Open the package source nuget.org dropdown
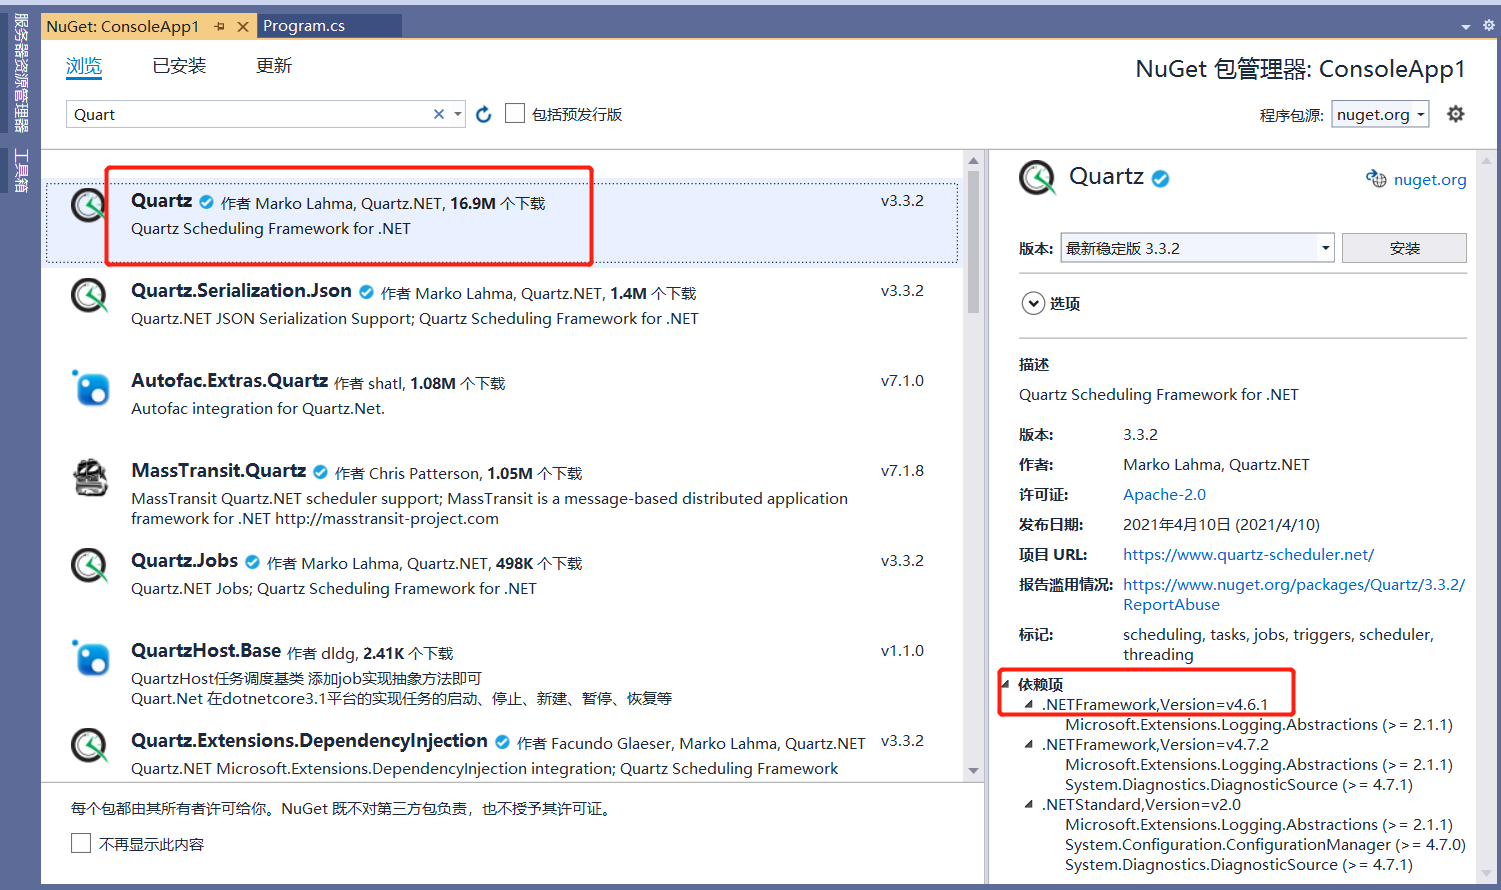1501x890 pixels. point(1380,114)
